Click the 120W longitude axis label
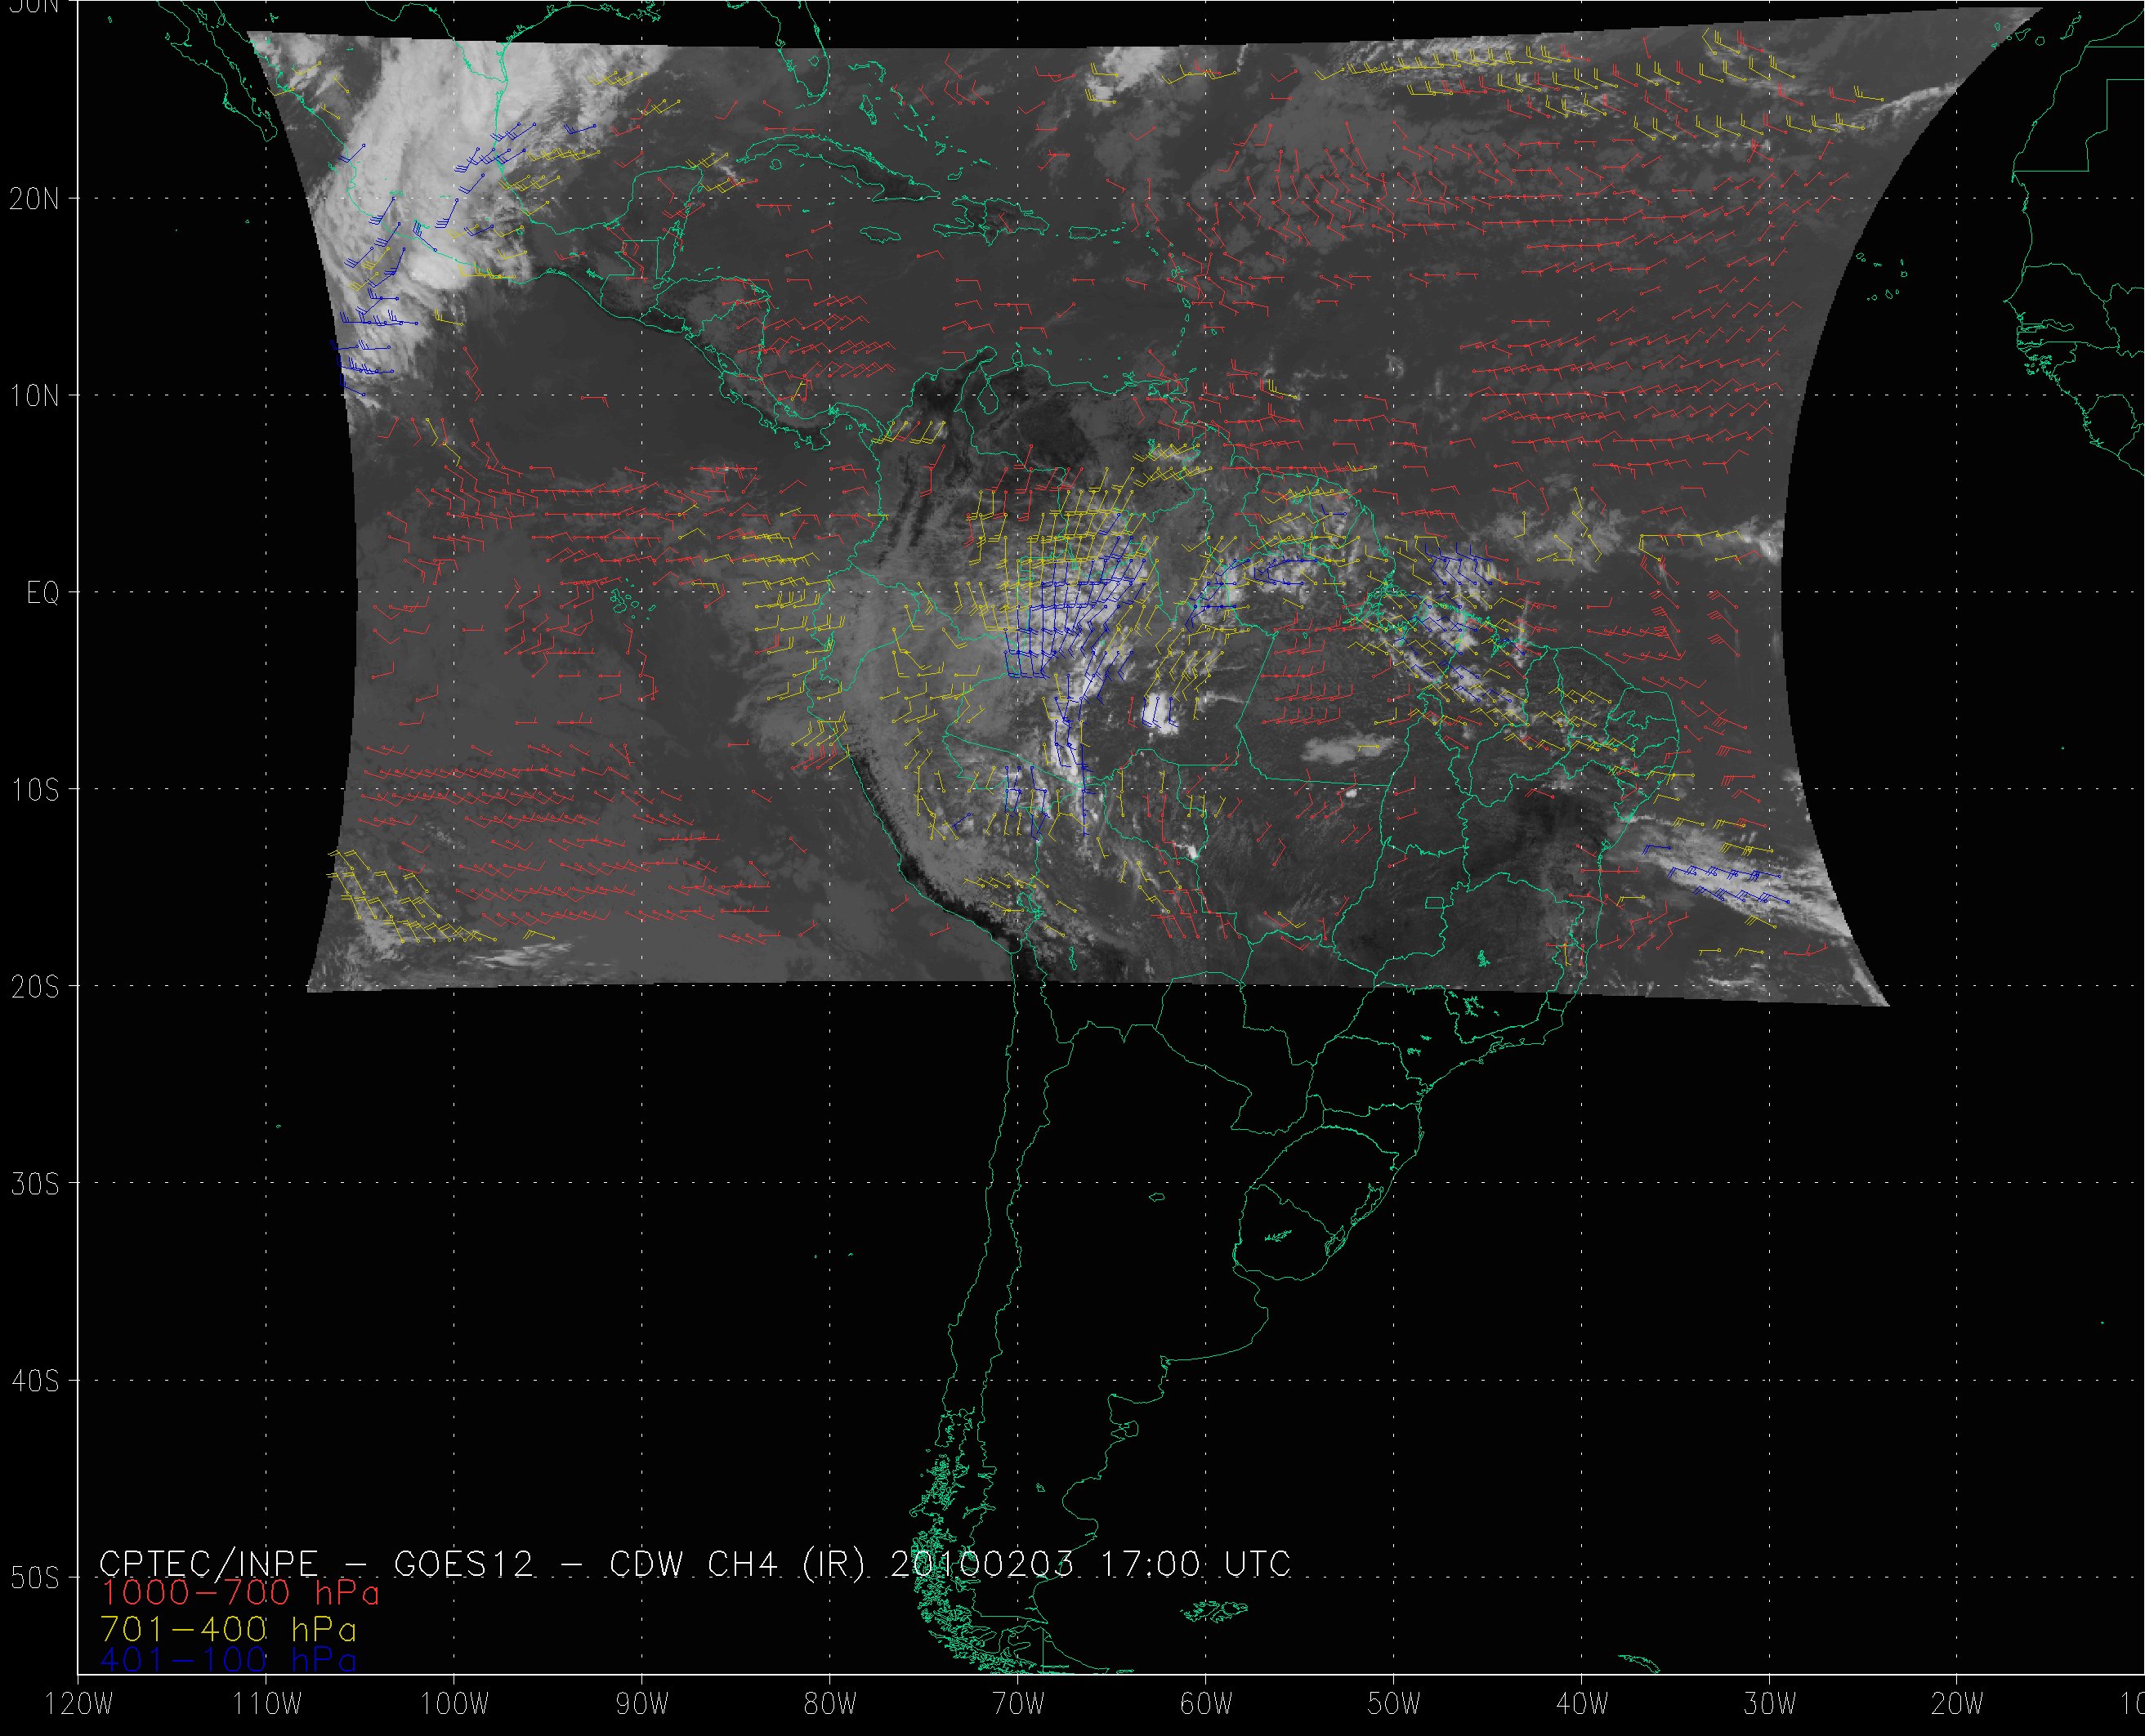 pos(80,1705)
